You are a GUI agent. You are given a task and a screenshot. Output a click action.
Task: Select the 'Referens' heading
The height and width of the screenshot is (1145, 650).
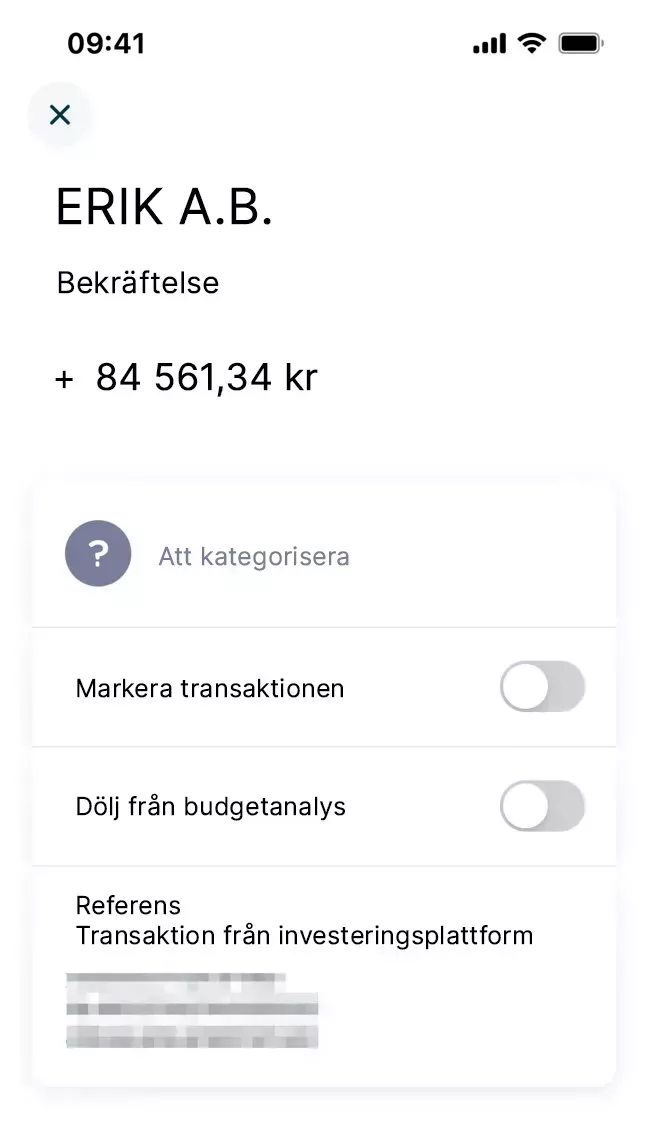click(128, 905)
